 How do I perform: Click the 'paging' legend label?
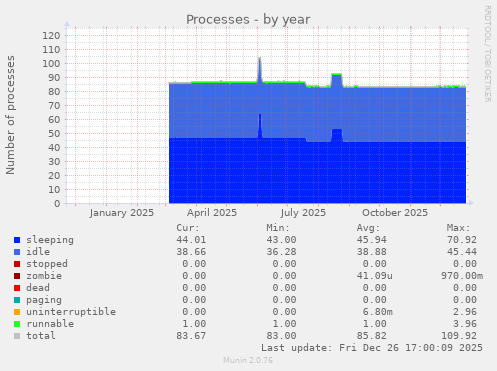pyautogui.click(x=44, y=300)
